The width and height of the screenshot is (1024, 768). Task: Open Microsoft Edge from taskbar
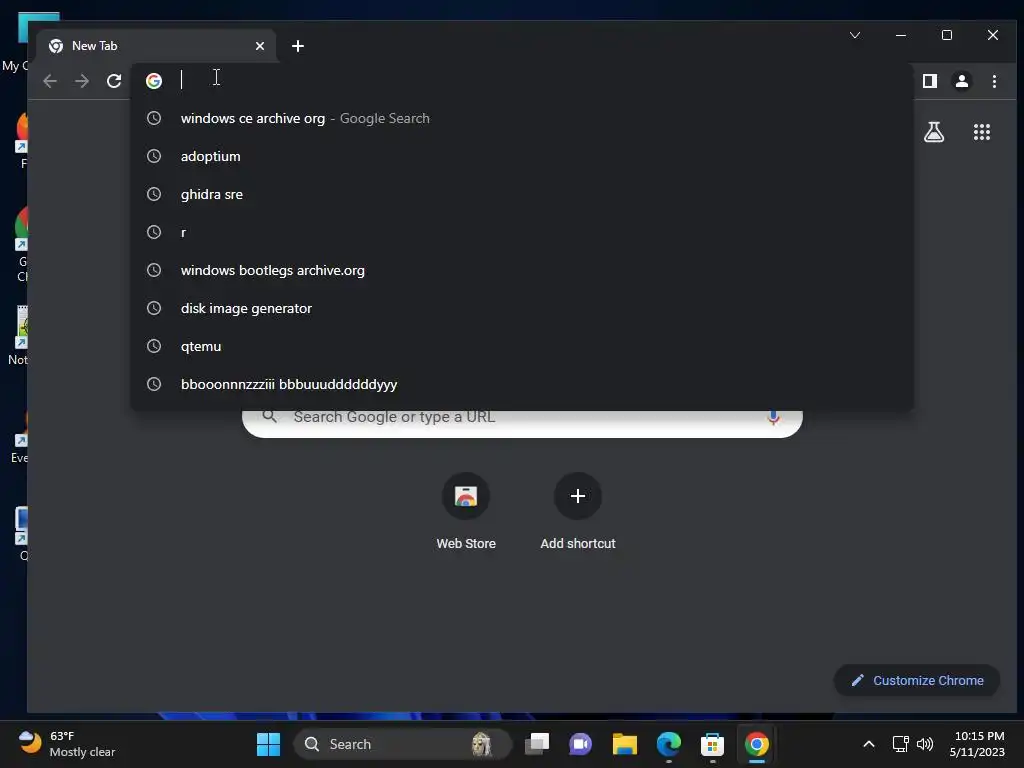coord(669,744)
